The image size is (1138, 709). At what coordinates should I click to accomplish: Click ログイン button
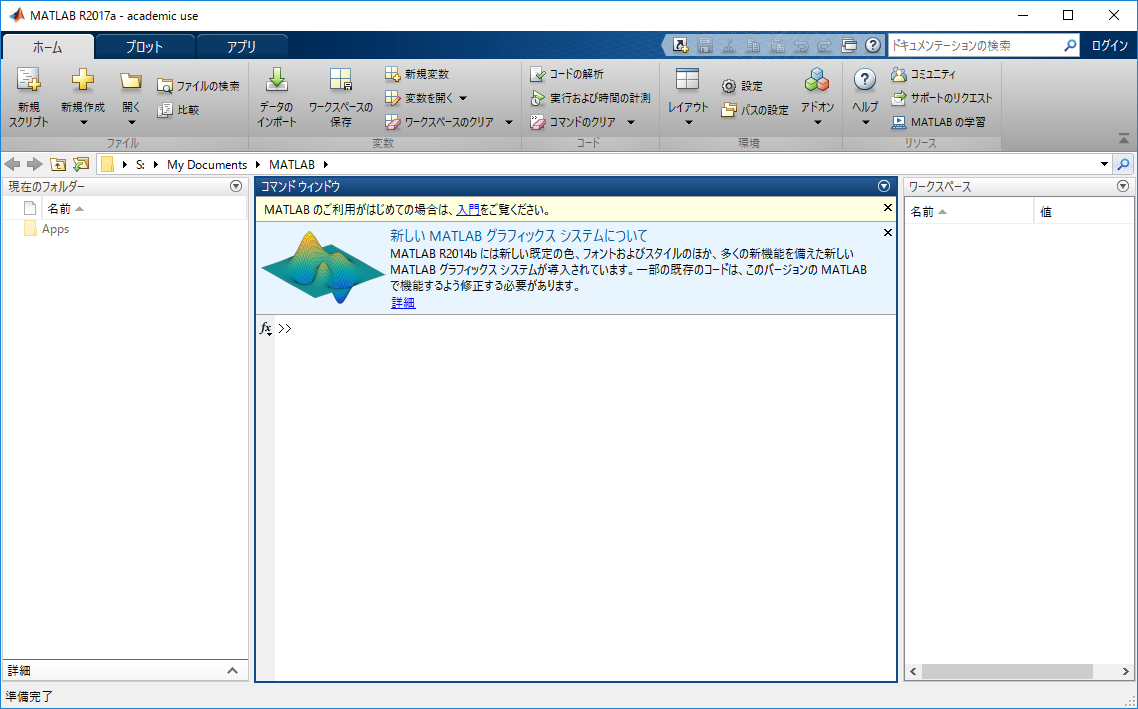[1110, 45]
